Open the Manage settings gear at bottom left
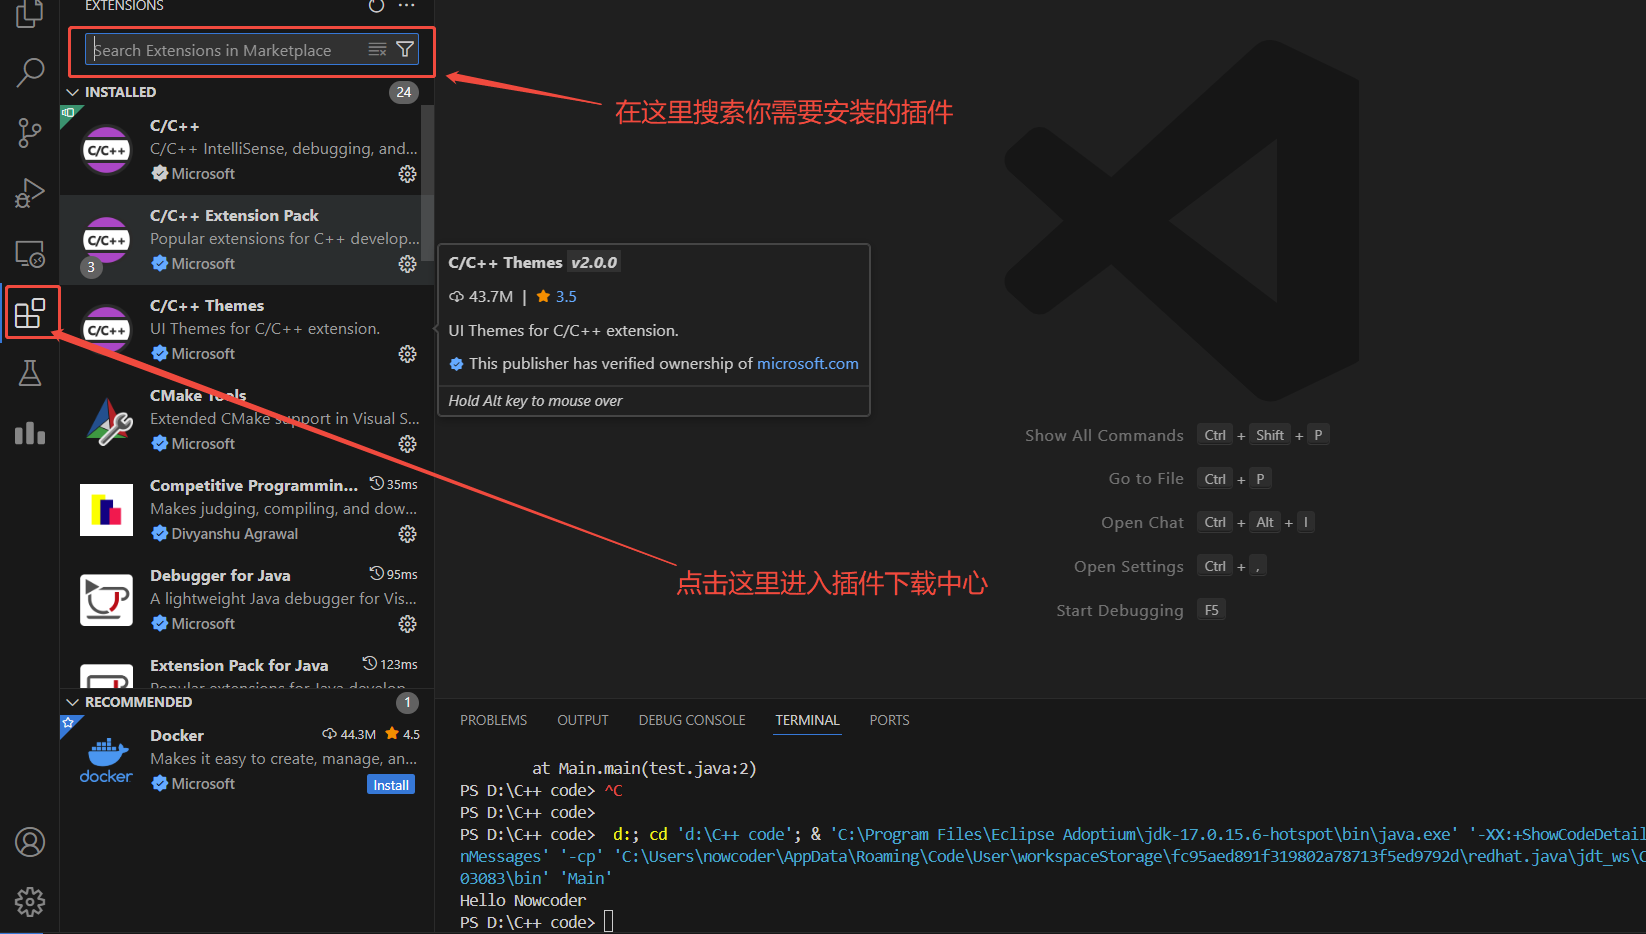Image resolution: width=1646 pixels, height=934 pixels. pyautogui.click(x=29, y=901)
